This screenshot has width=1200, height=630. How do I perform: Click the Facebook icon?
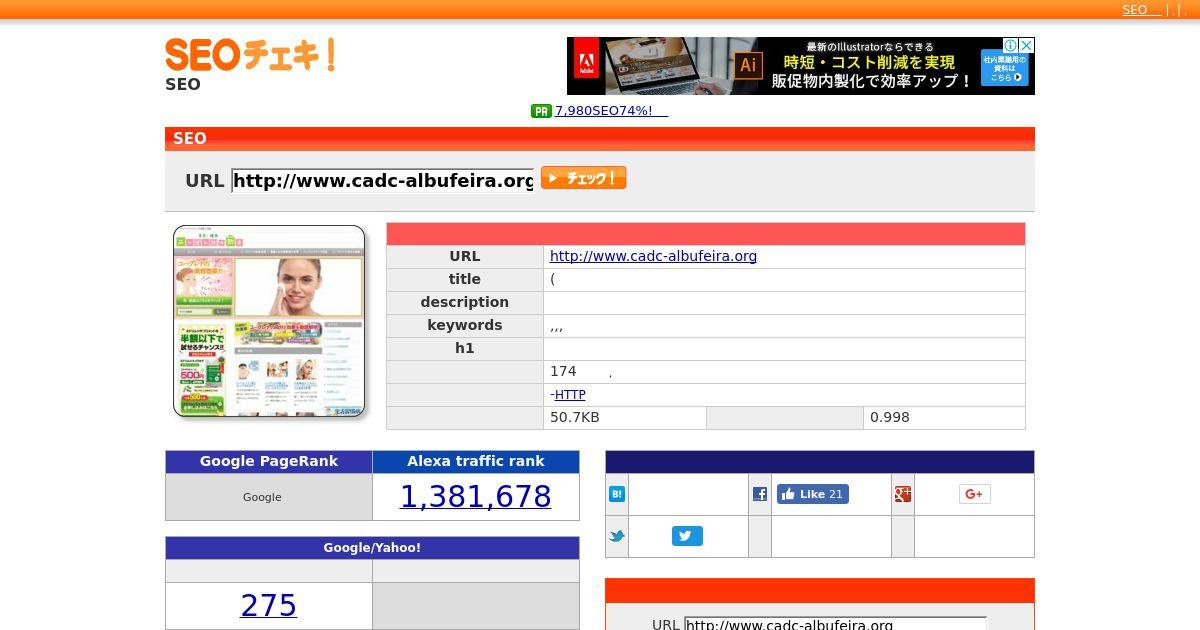(x=760, y=494)
